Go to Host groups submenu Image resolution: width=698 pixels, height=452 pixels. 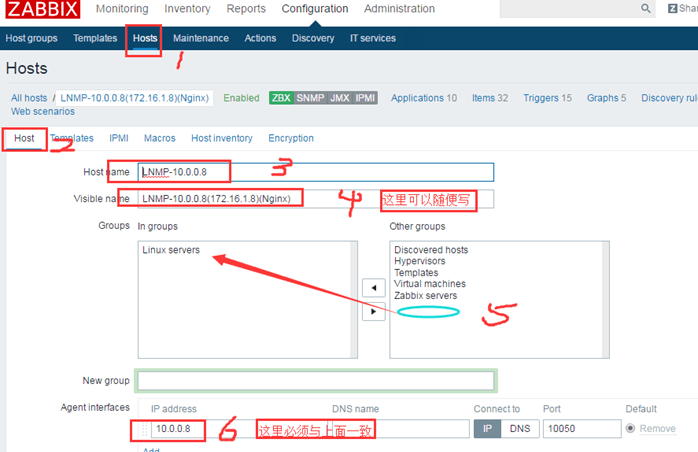click(31, 38)
